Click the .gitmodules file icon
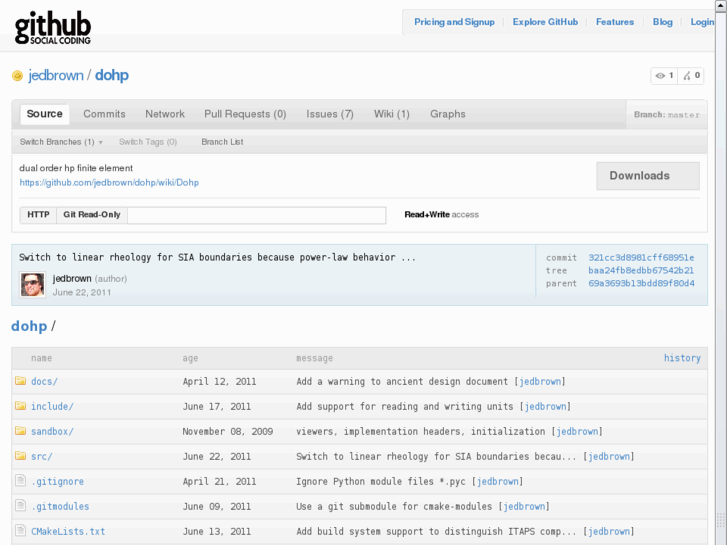This screenshot has height=545, width=727. [x=20, y=506]
